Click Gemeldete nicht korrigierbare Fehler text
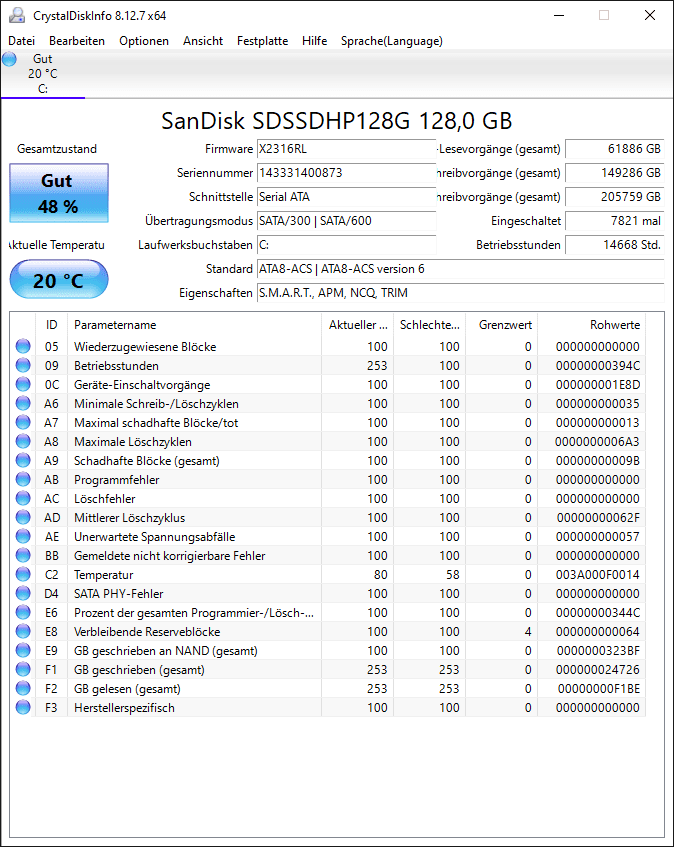The height and width of the screenshot is (847, 674). 170,556
